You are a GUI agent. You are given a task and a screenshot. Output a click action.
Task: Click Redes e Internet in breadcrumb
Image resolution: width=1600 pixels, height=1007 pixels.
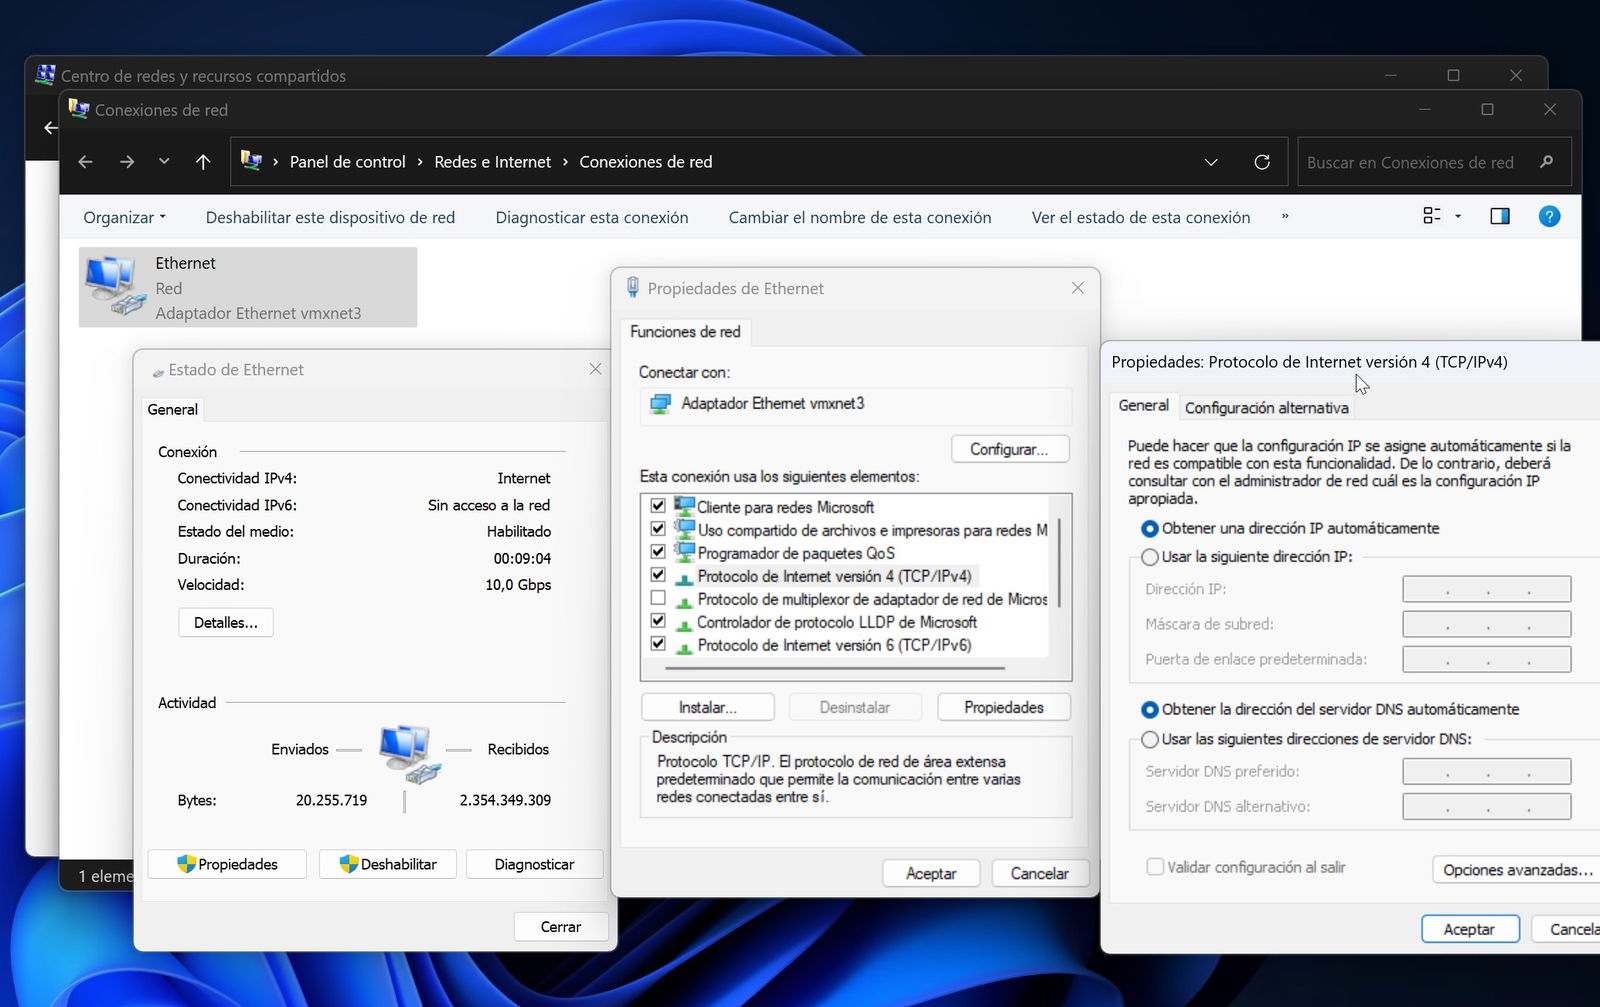(492, 162)
